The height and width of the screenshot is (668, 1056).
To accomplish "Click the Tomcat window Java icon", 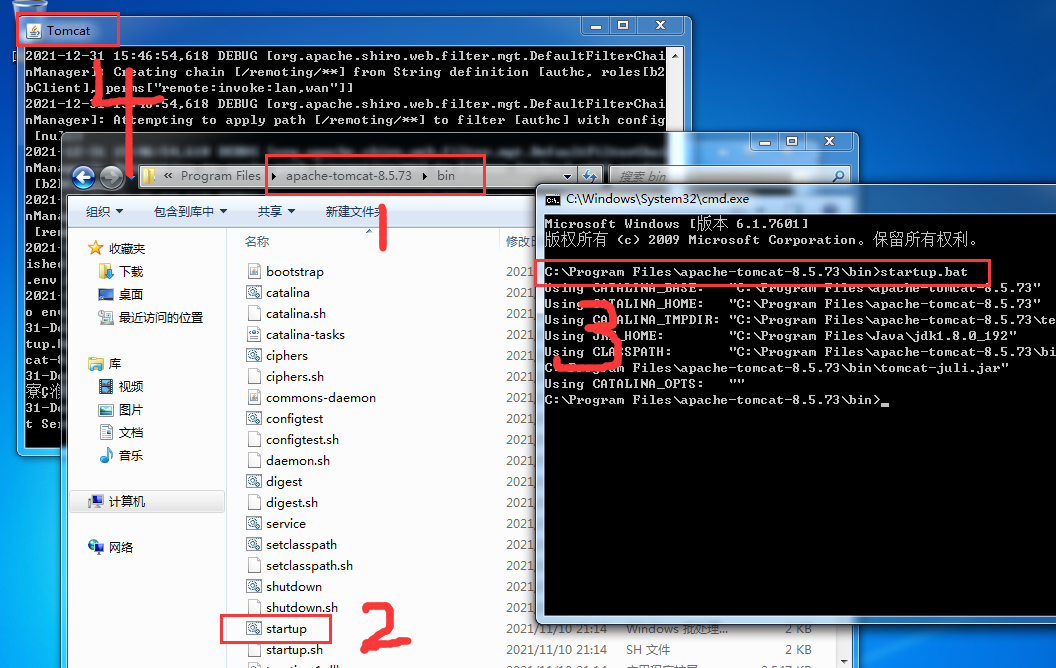I will [x=34, y=31].
